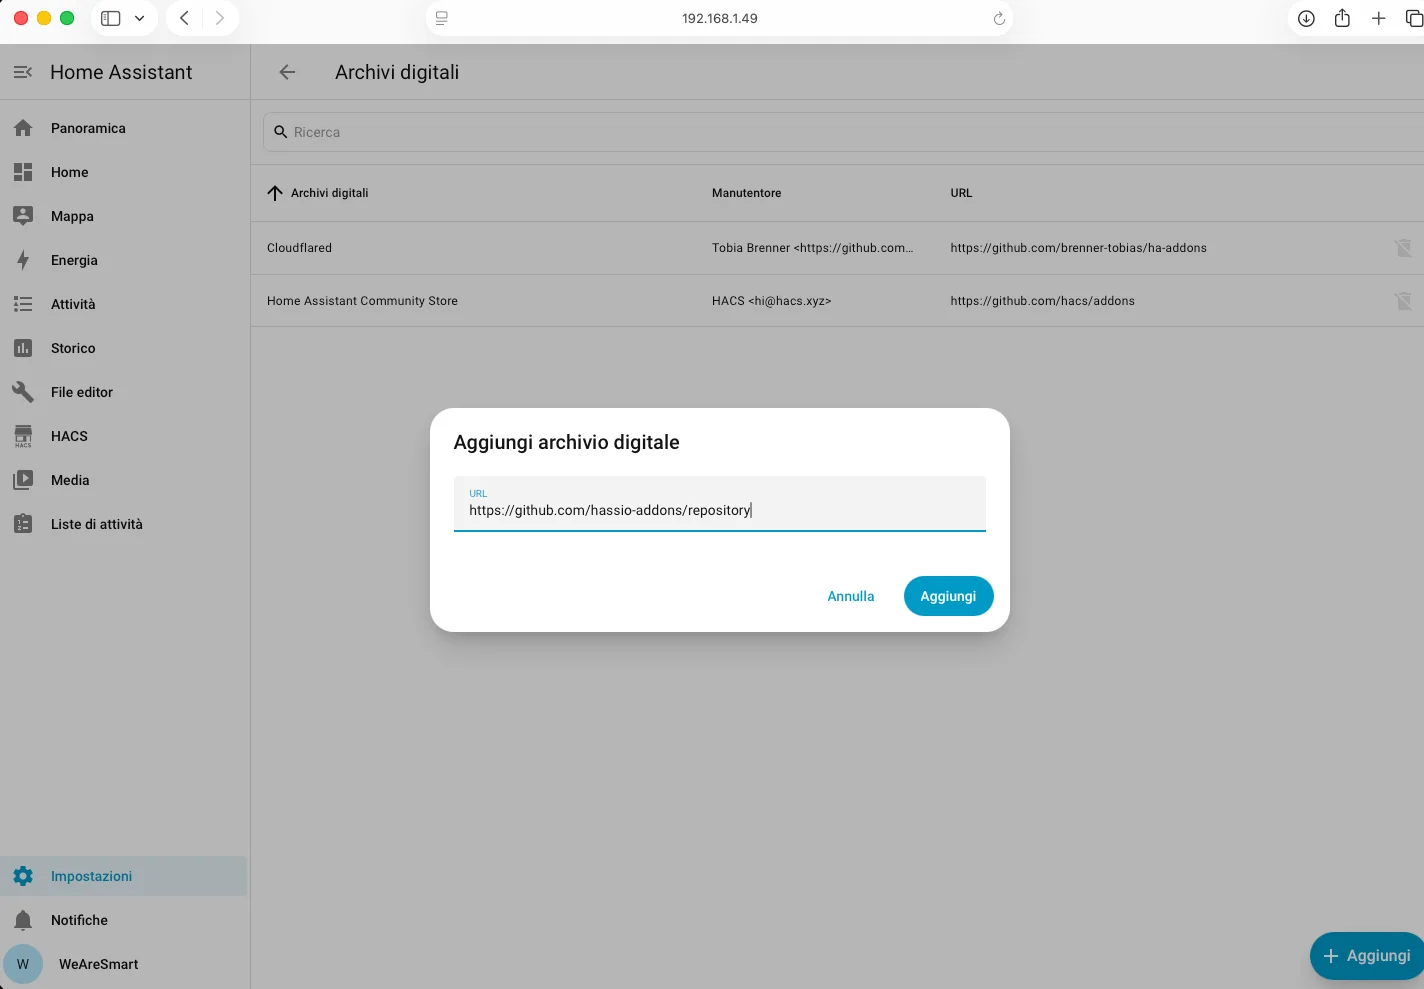The image size is (1424, 989).
Task: Show the Safari tab overview
Action: pos(1413,18)
